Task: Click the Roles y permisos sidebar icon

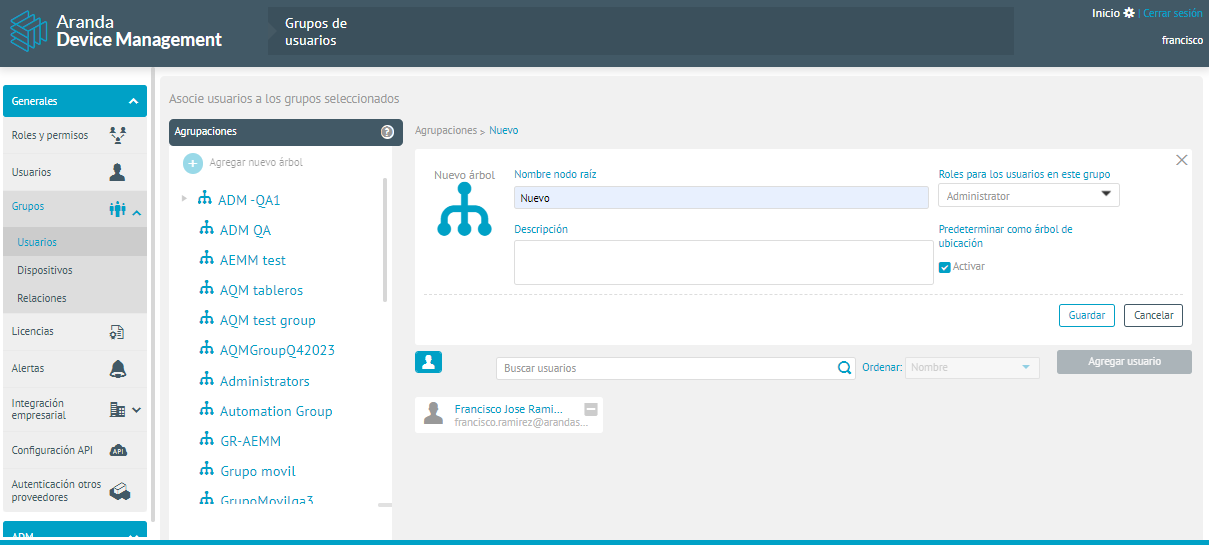Action: pos(117,135)
